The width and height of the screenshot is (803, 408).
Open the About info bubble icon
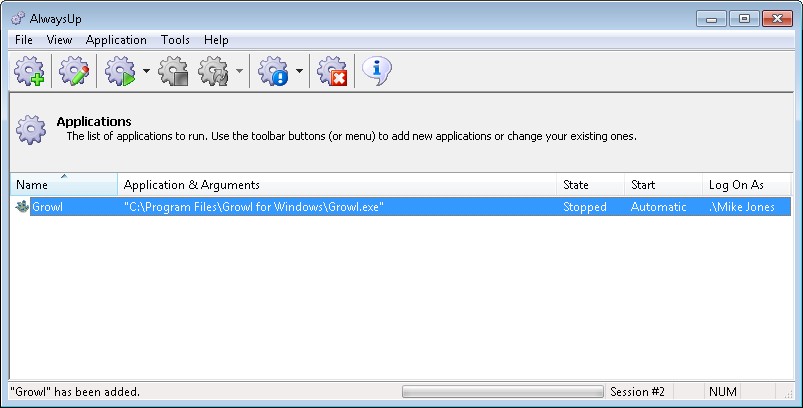click(377, 70)
